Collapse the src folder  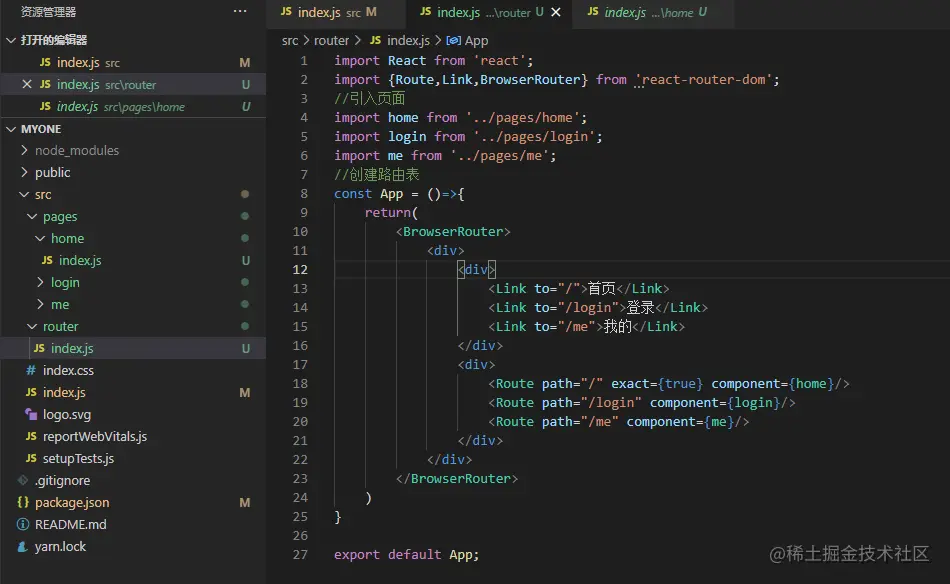point(24,194)
